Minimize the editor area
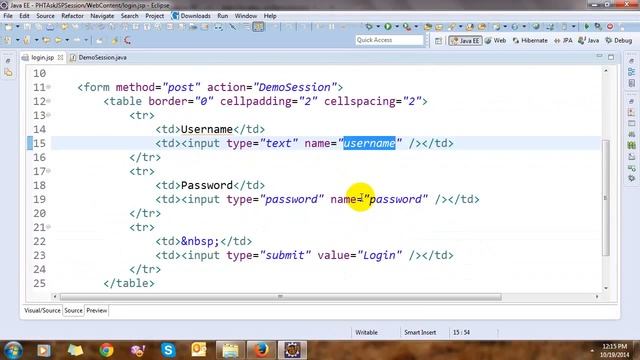This screenshot has height=360, width=640. coord(599,56)
